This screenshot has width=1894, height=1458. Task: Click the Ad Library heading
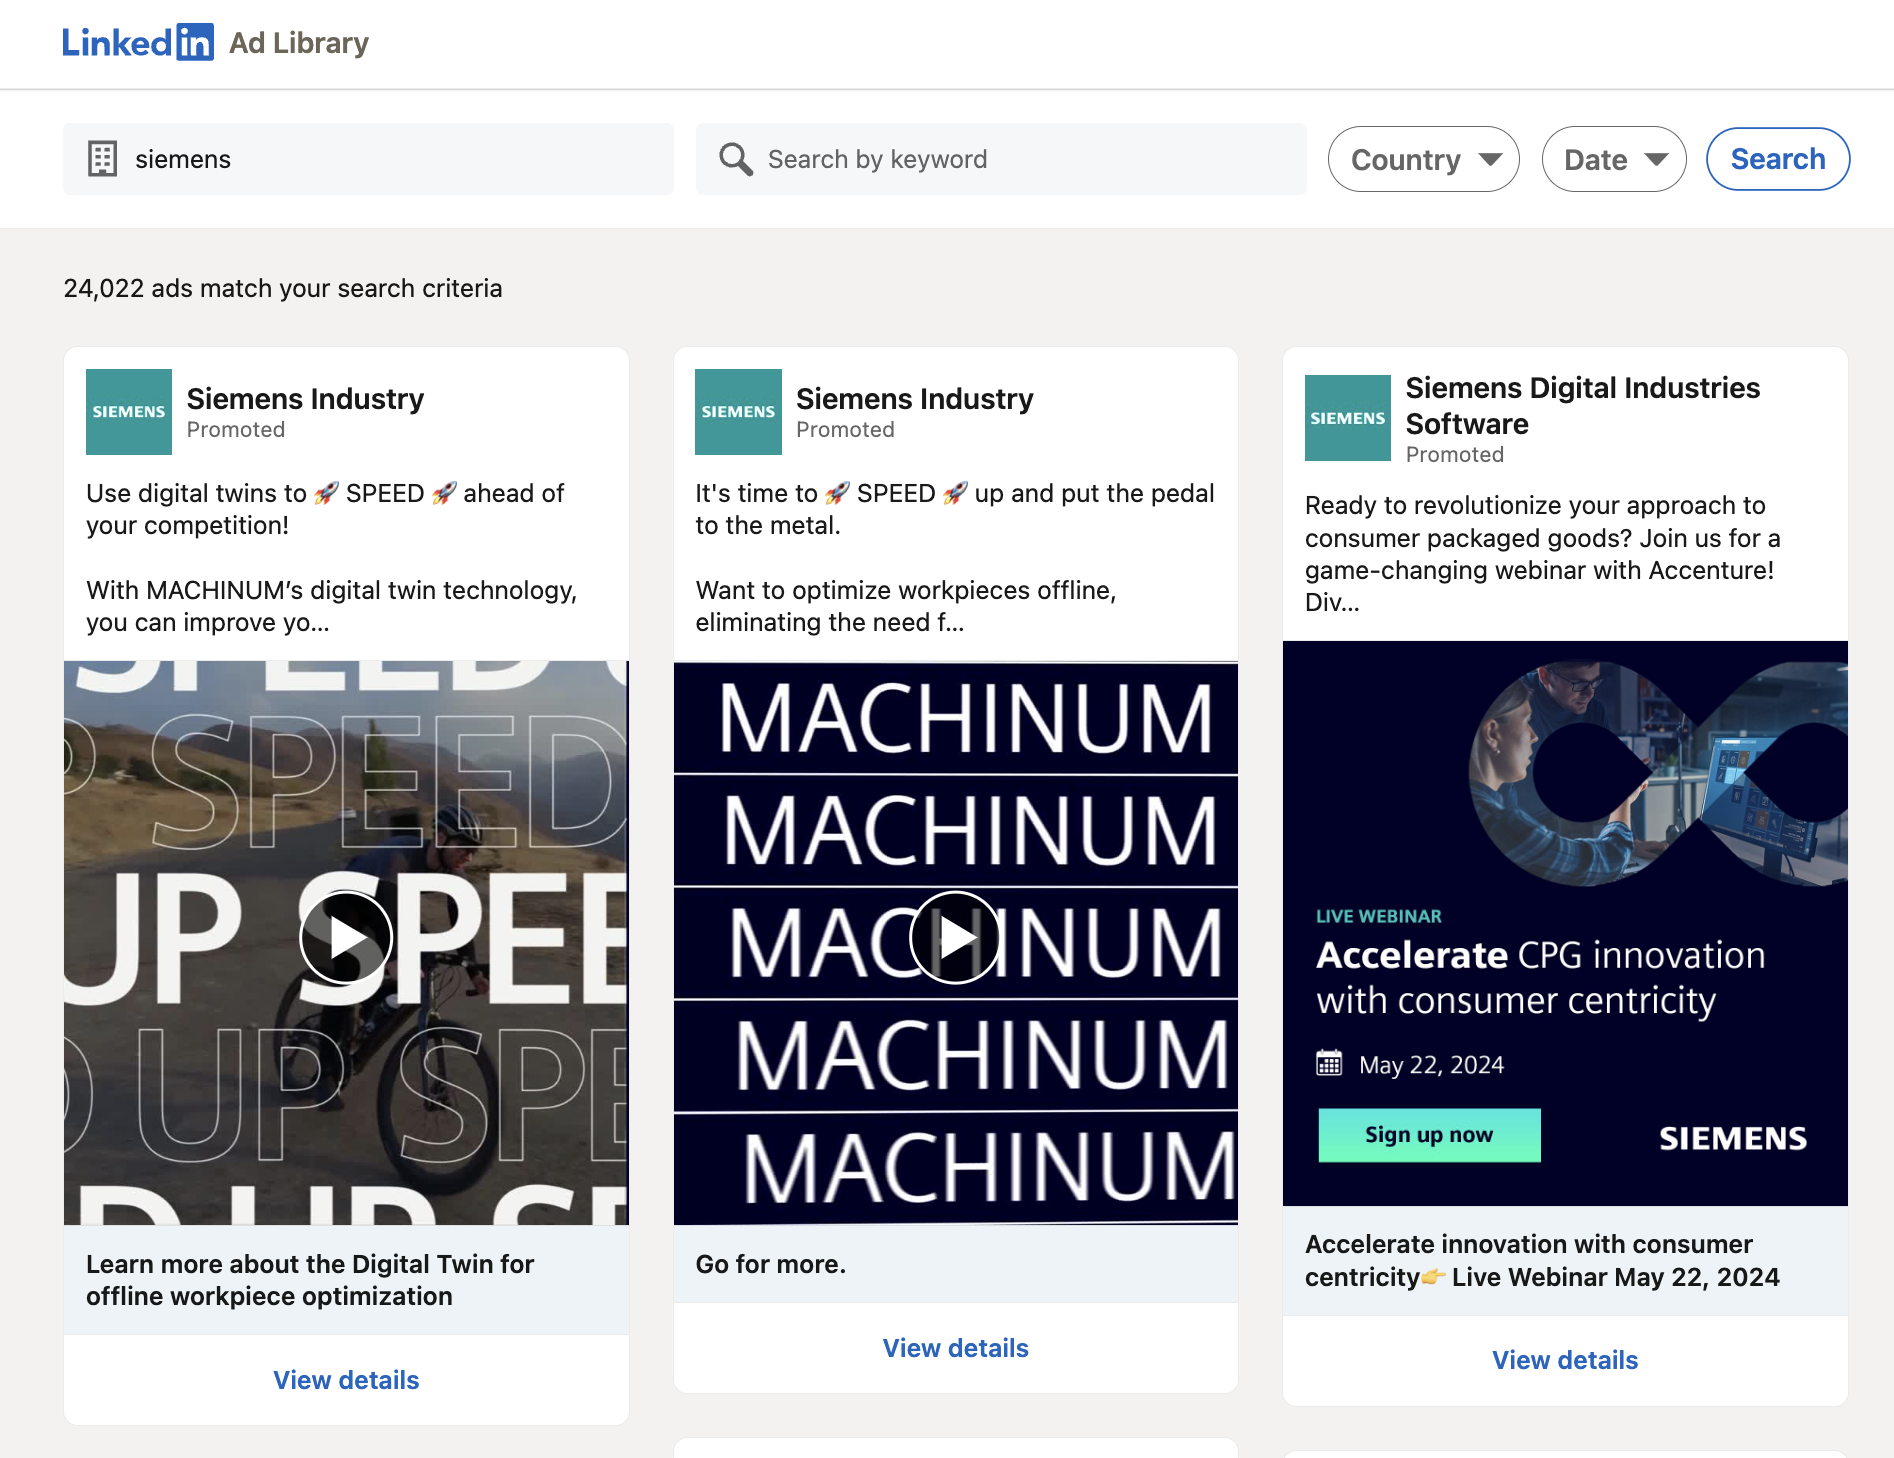299,43
